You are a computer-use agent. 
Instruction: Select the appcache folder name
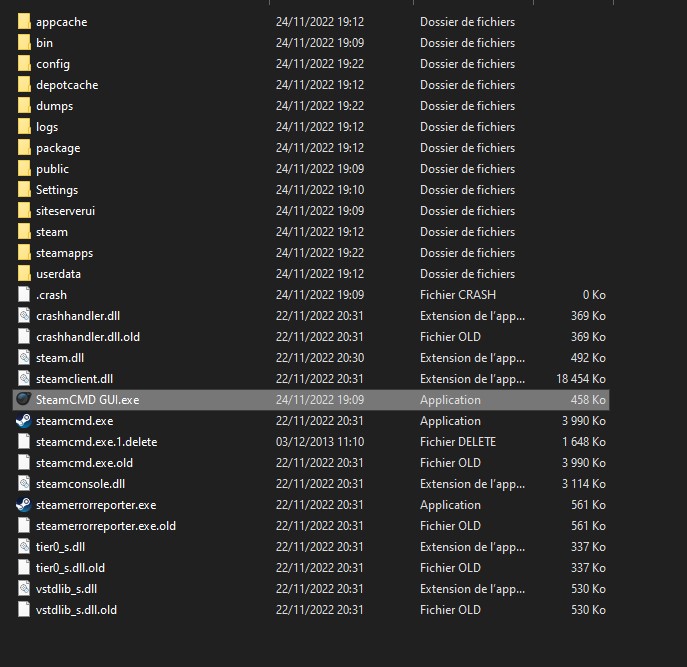click(62, 22)
